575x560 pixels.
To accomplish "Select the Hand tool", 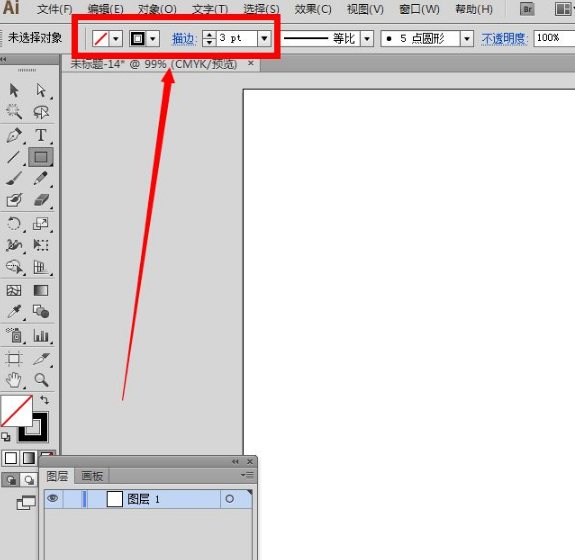I will point(14,380).
